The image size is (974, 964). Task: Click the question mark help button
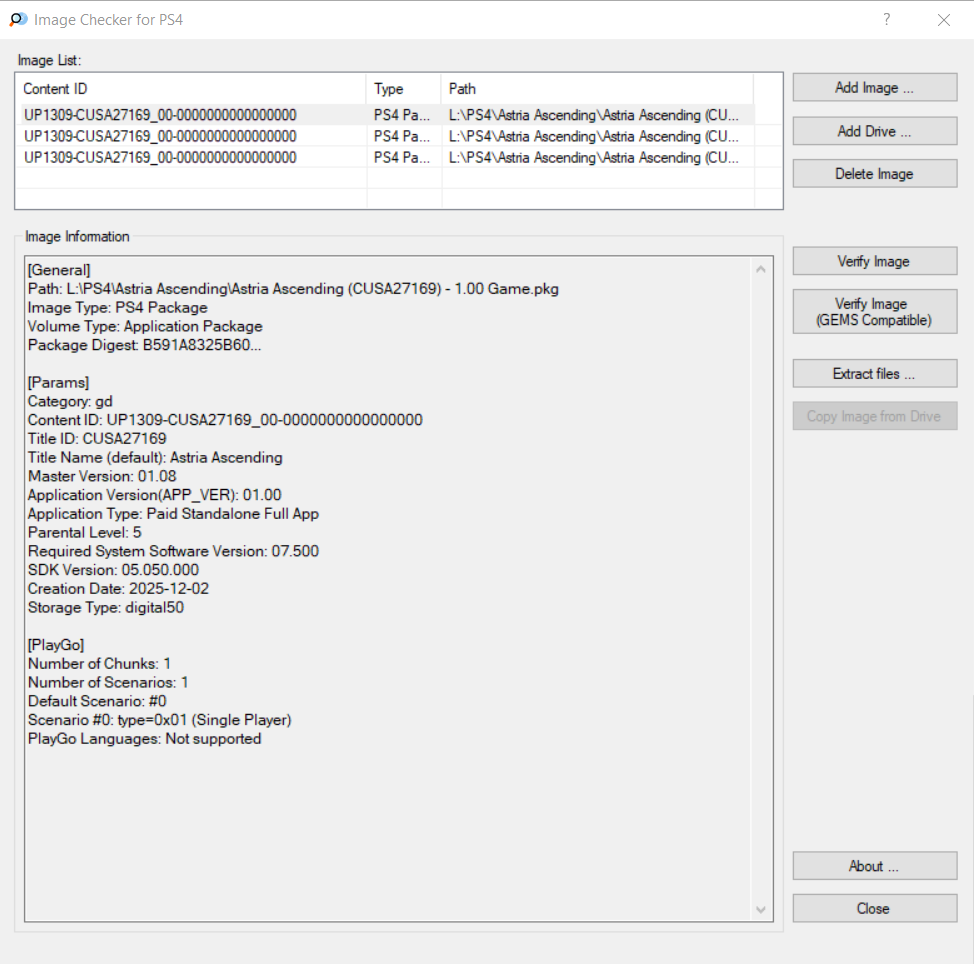886,20
